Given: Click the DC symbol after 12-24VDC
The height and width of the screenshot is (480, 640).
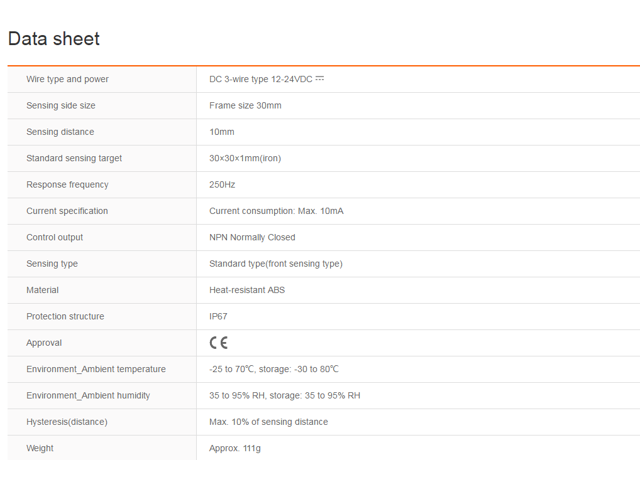Looking at the screenshot, I should [320, 78].
